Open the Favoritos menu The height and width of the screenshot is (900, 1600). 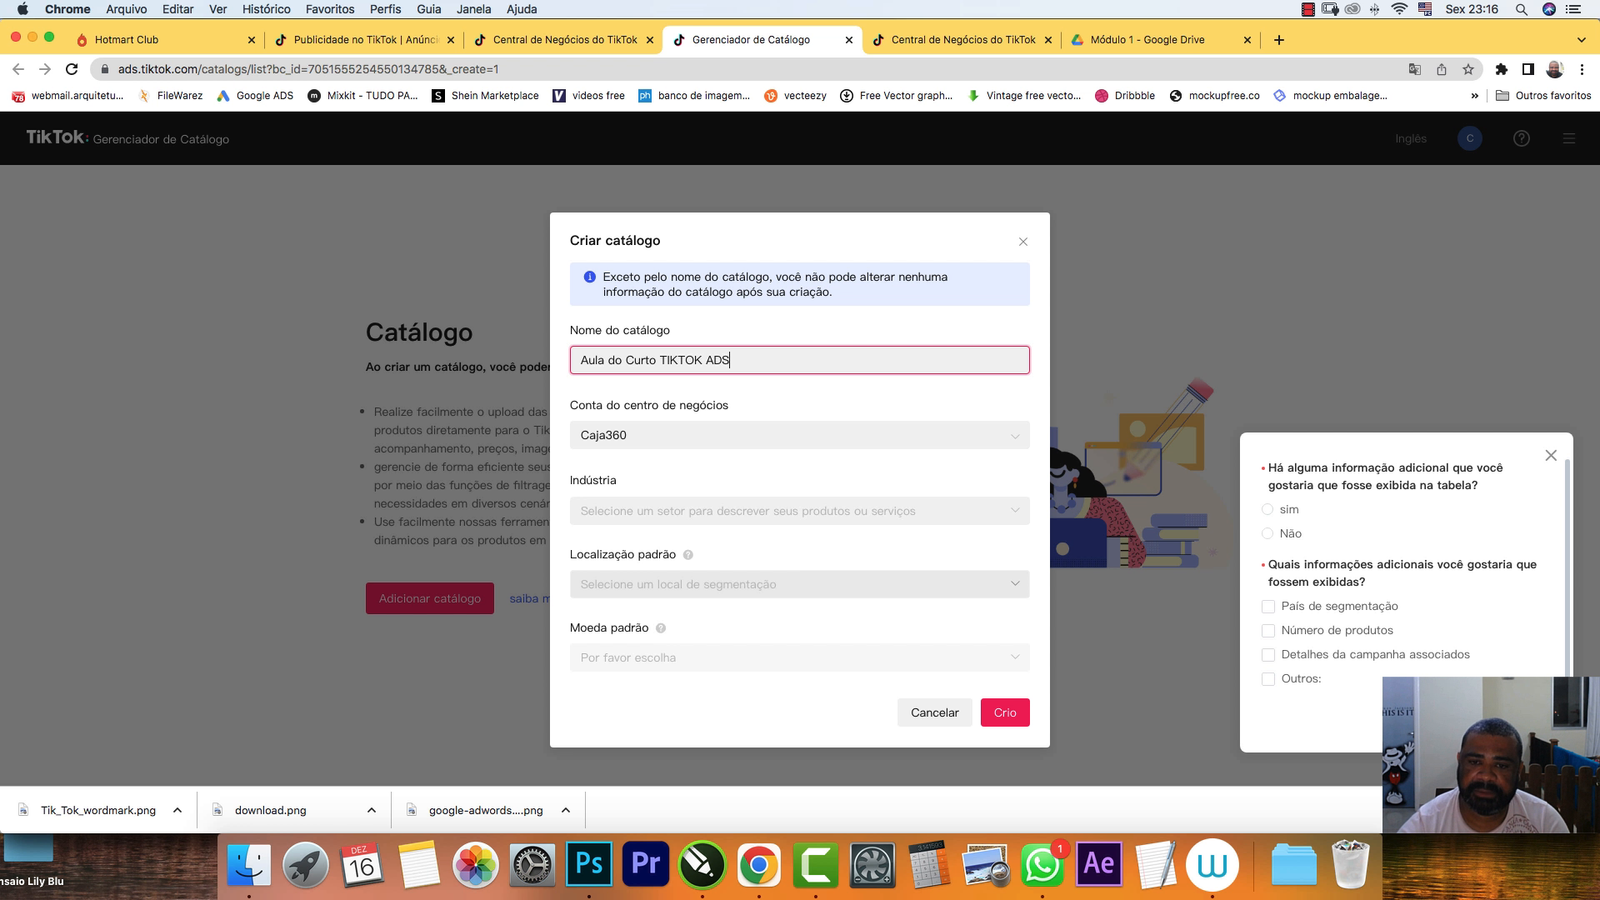[330, 9]
